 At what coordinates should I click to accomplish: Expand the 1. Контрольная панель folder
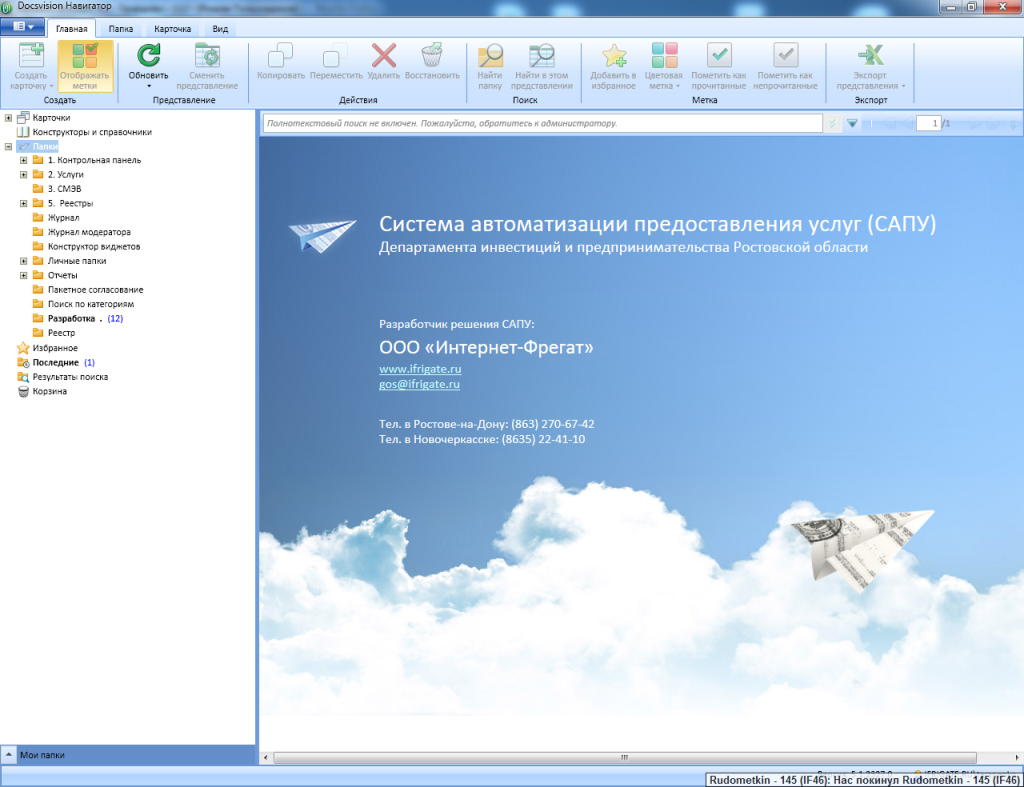[23, 160]
